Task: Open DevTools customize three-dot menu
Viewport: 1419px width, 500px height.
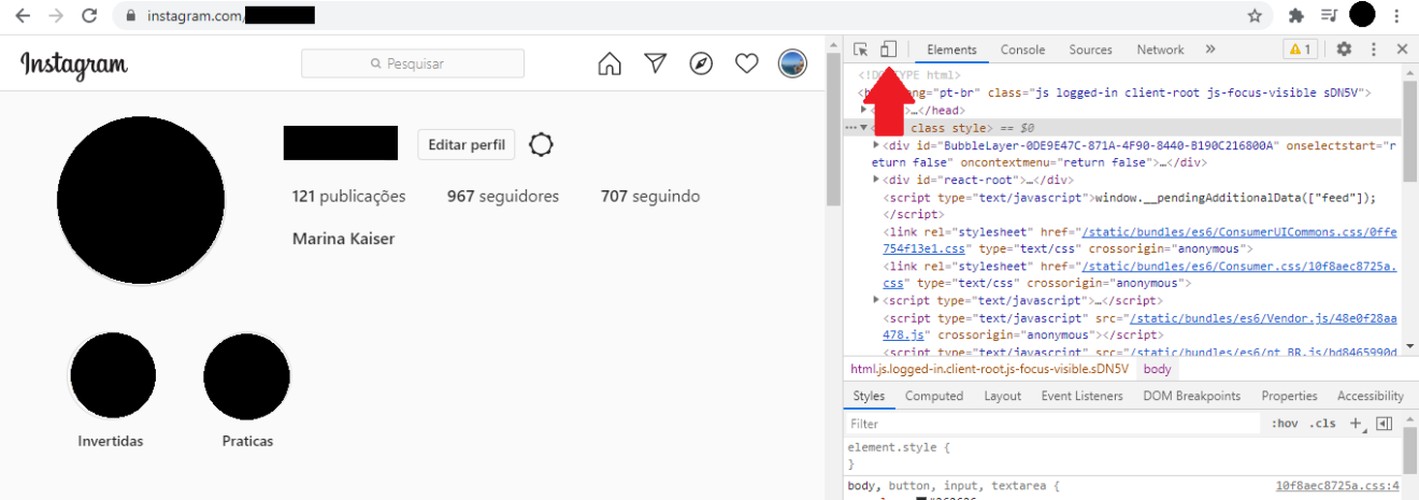Action: (x=1374, y=49)
